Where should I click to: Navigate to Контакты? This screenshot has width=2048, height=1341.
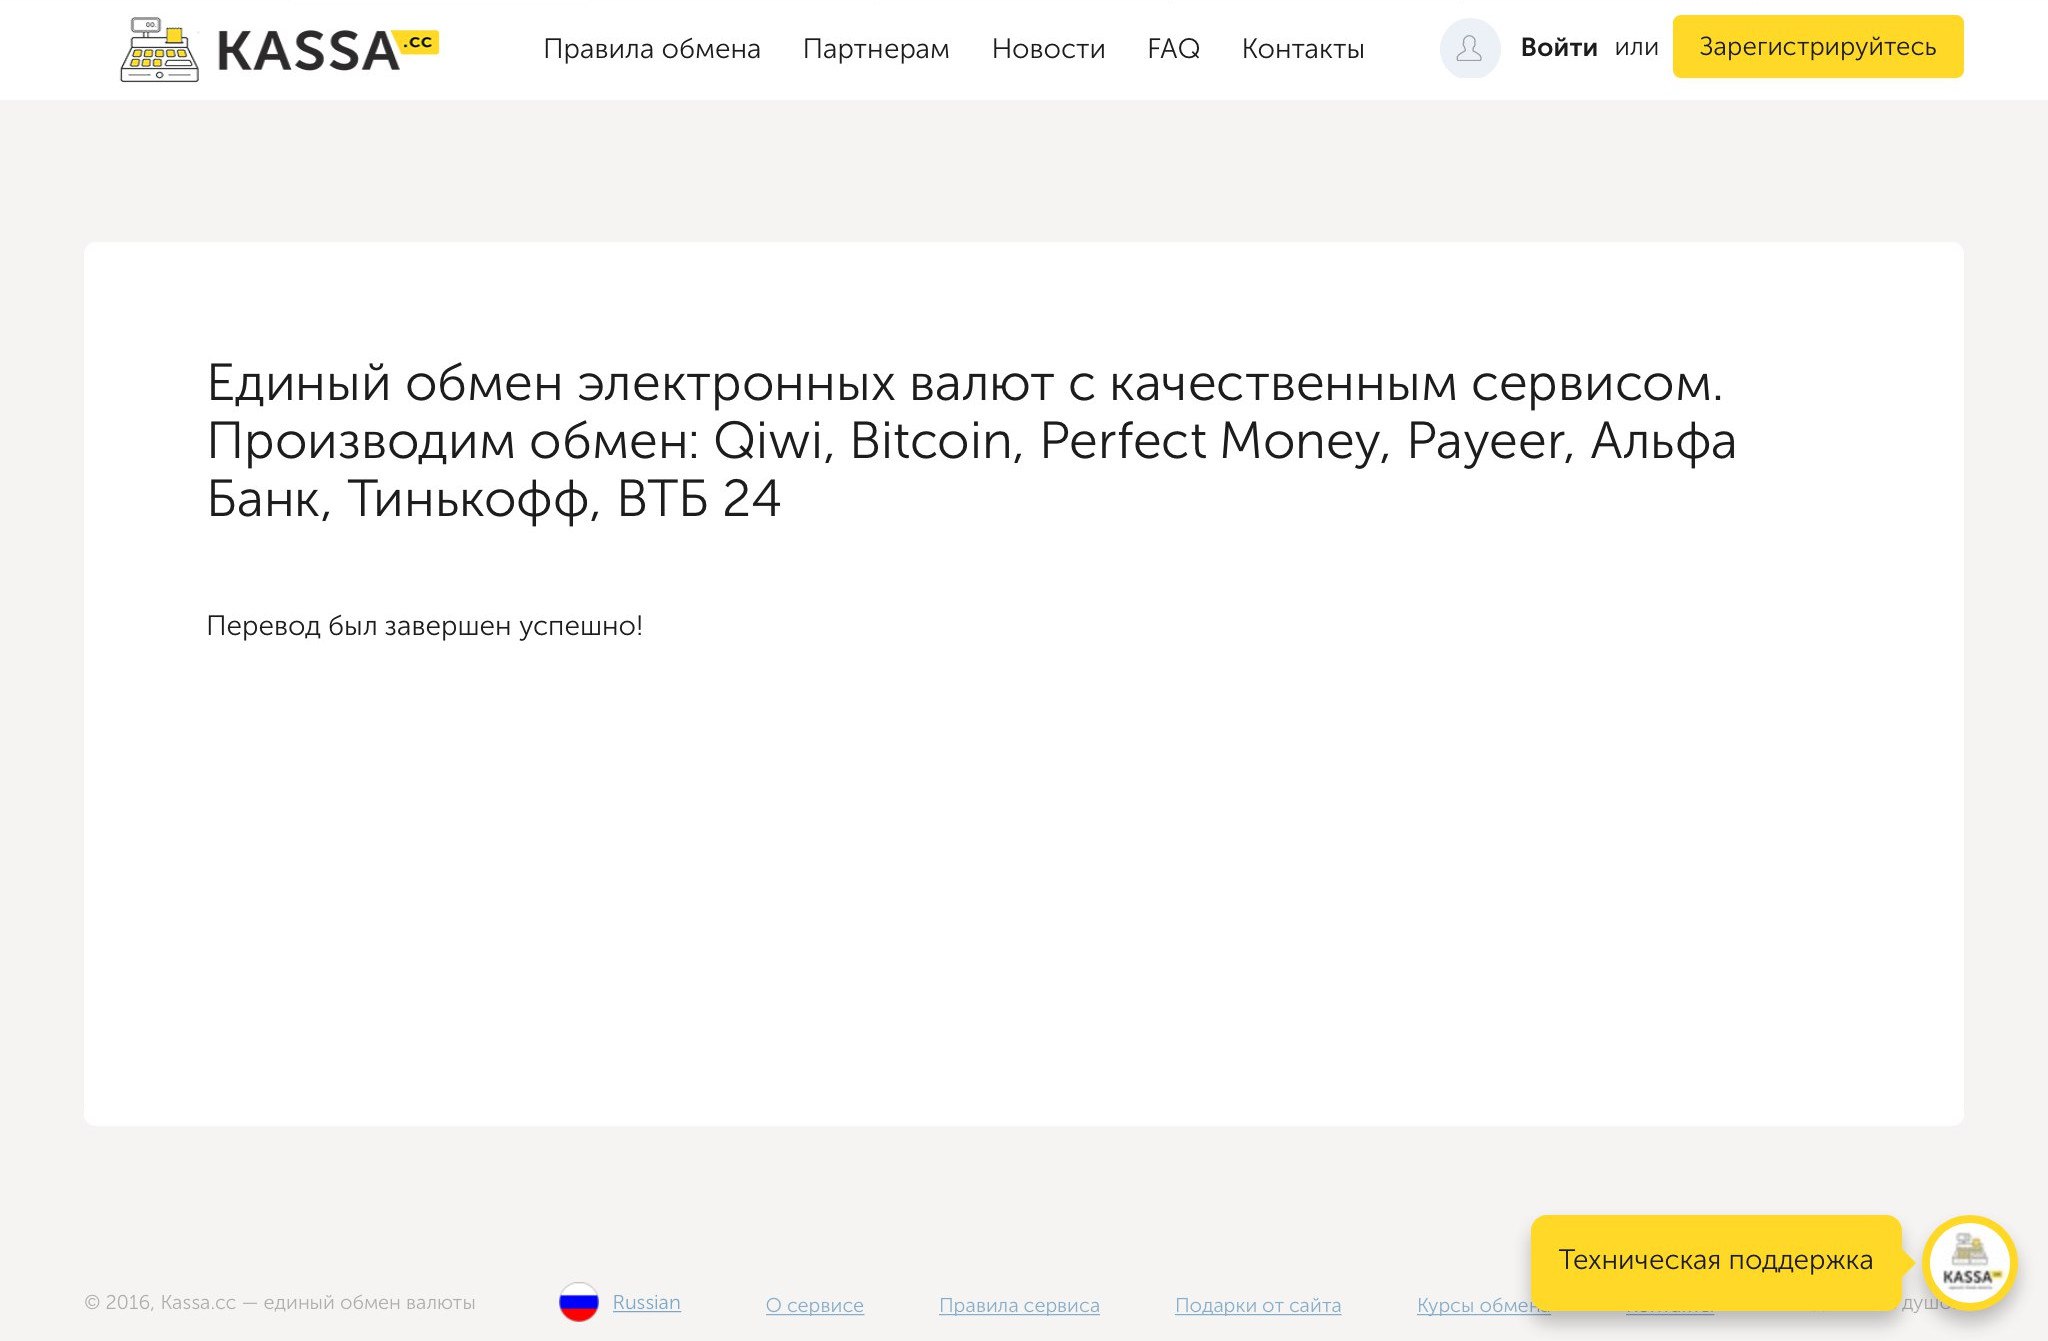[1303, 48]
